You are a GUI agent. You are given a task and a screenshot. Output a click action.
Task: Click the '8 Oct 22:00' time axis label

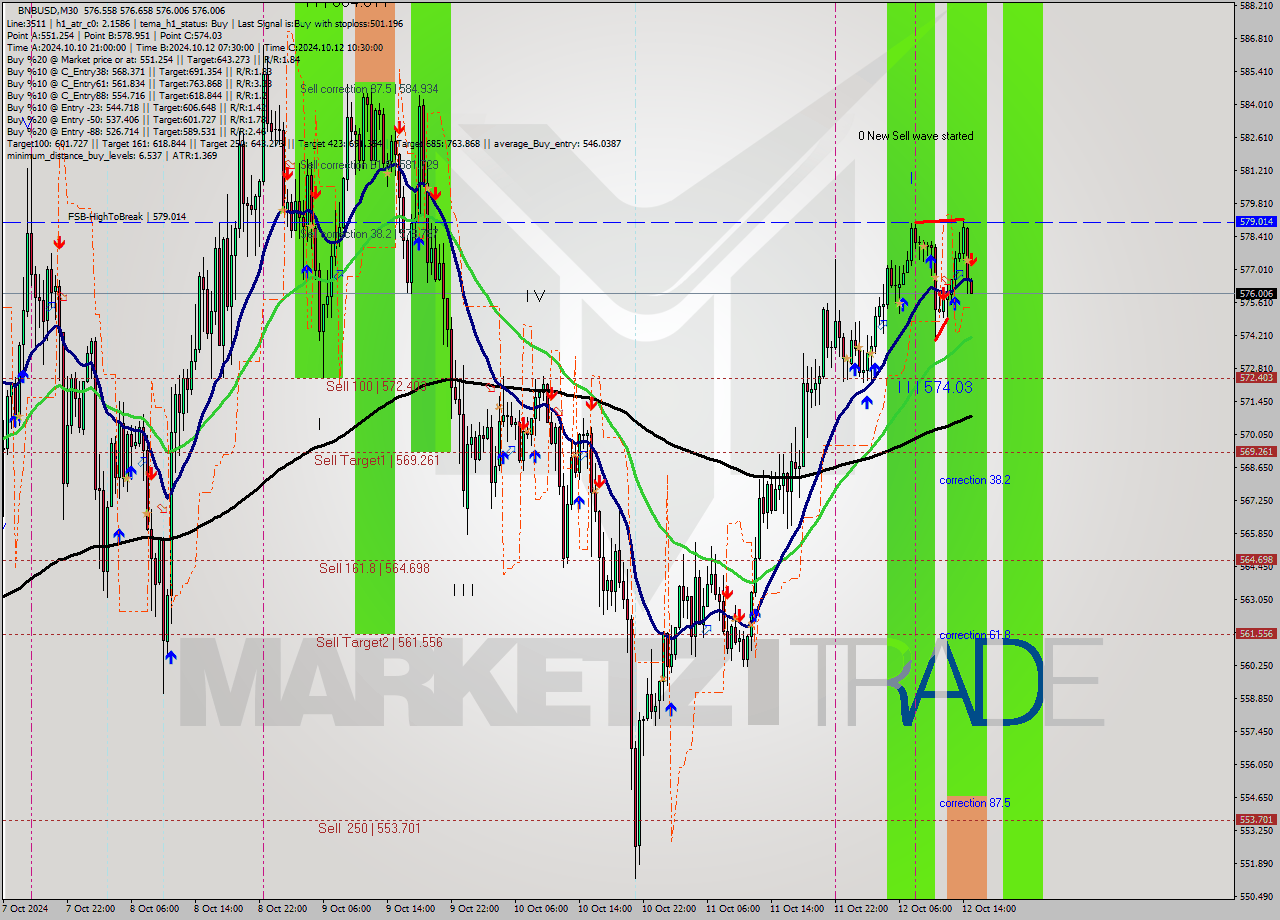pos(284,909)
